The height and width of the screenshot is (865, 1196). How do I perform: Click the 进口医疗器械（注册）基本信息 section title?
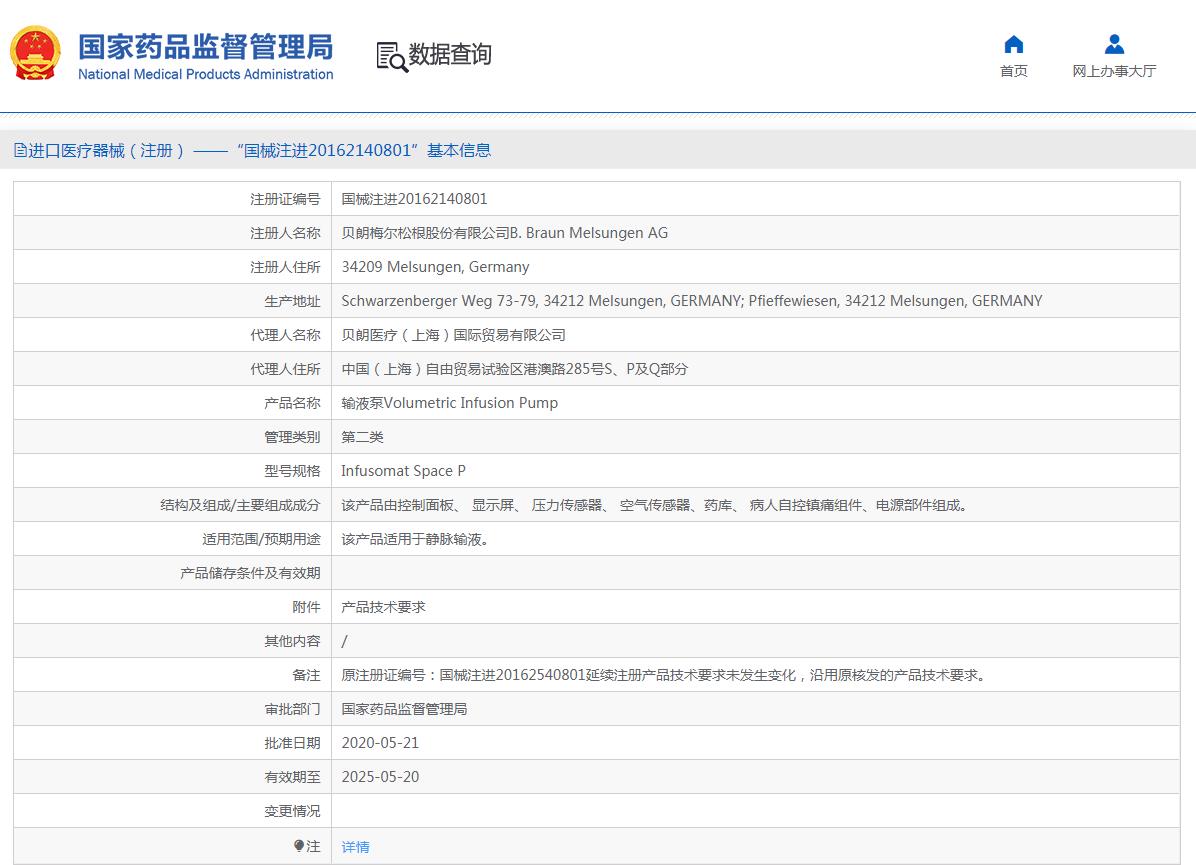click(259, 150)
